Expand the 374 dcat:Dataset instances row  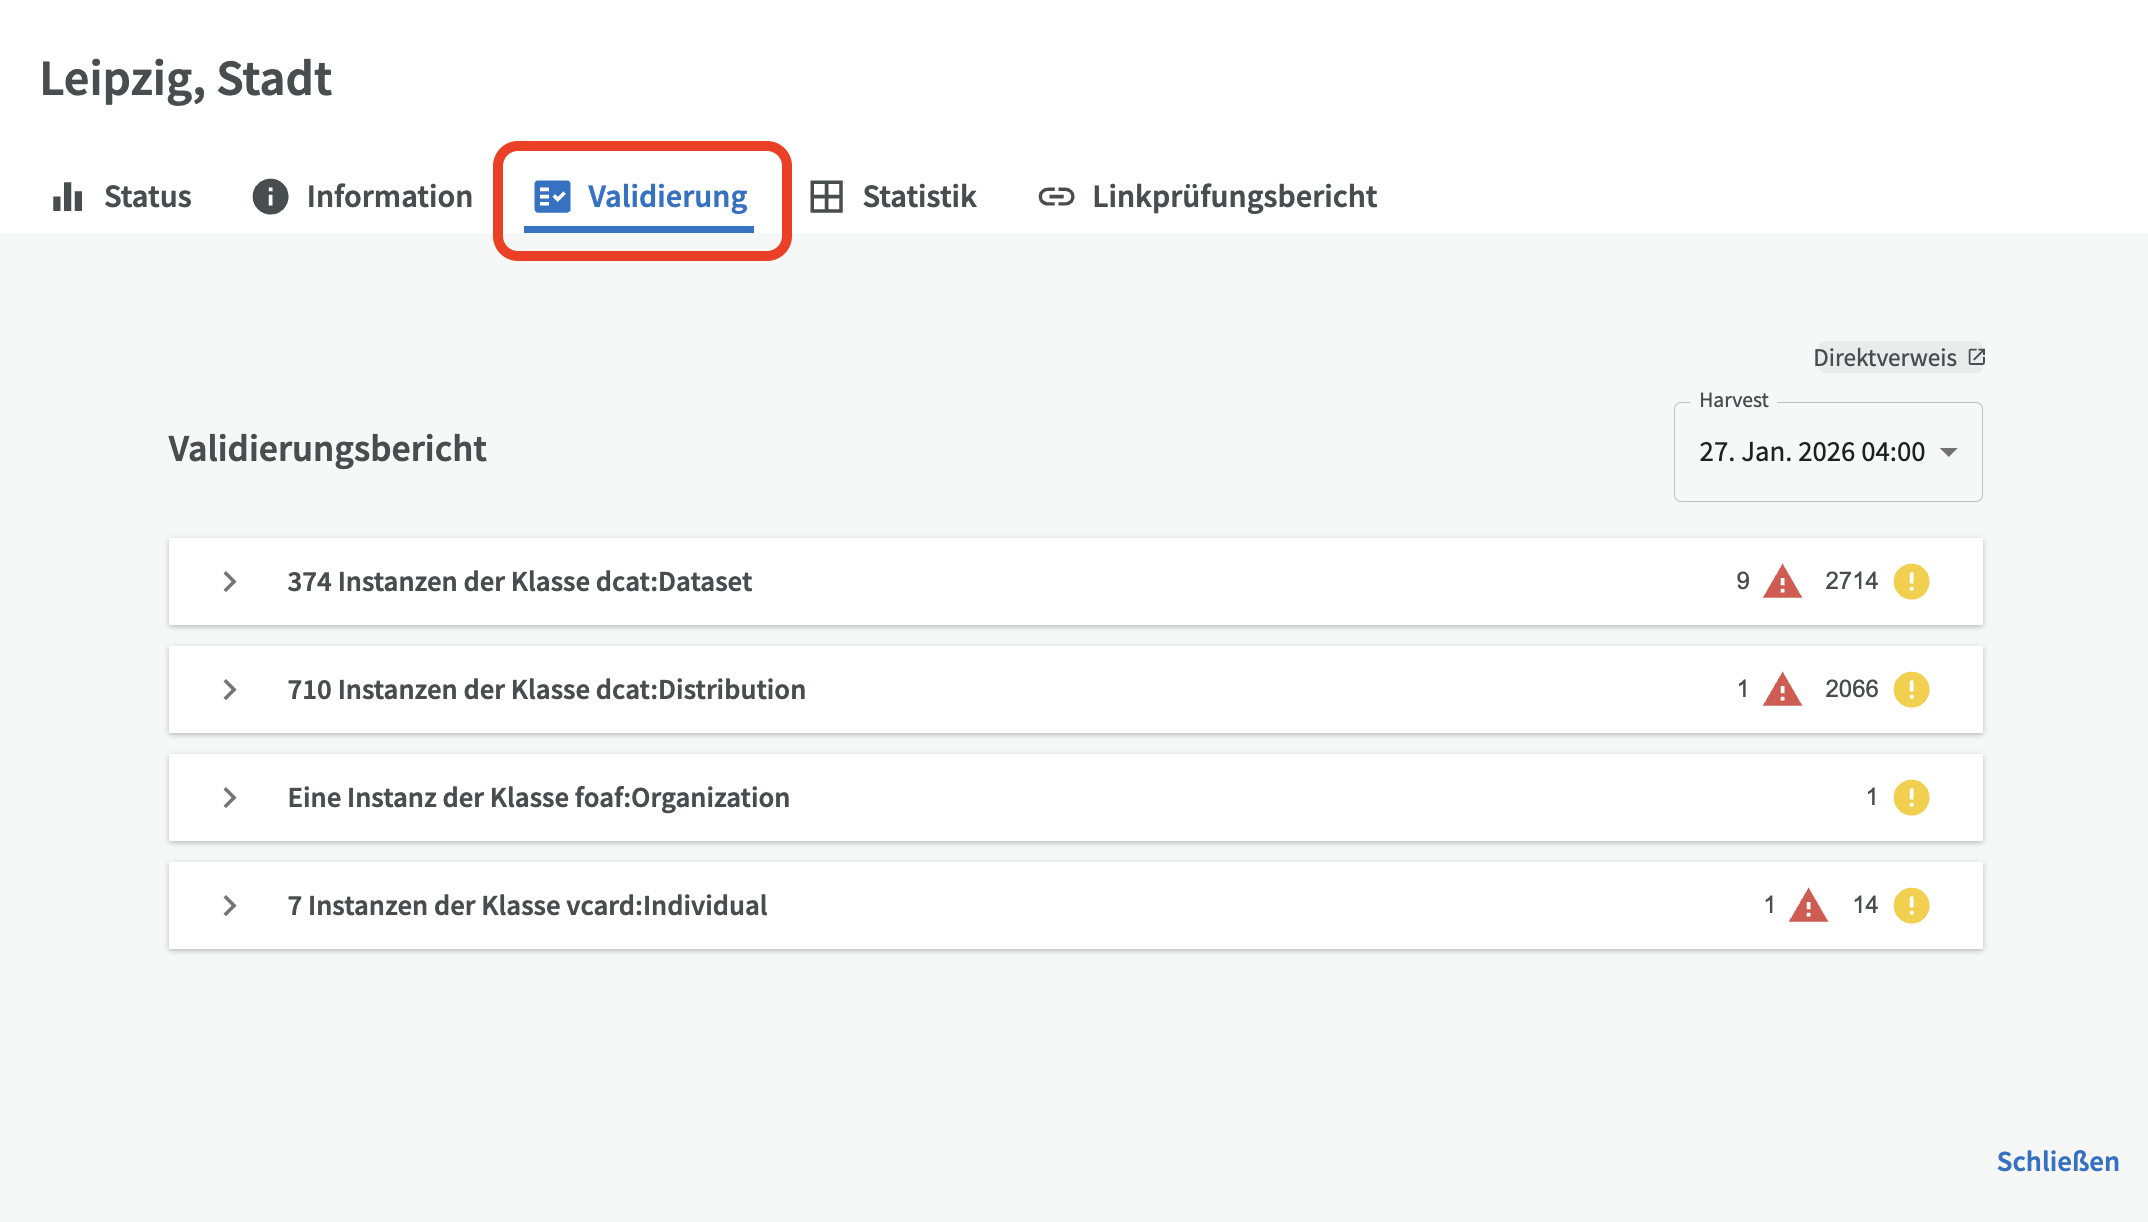230,582
